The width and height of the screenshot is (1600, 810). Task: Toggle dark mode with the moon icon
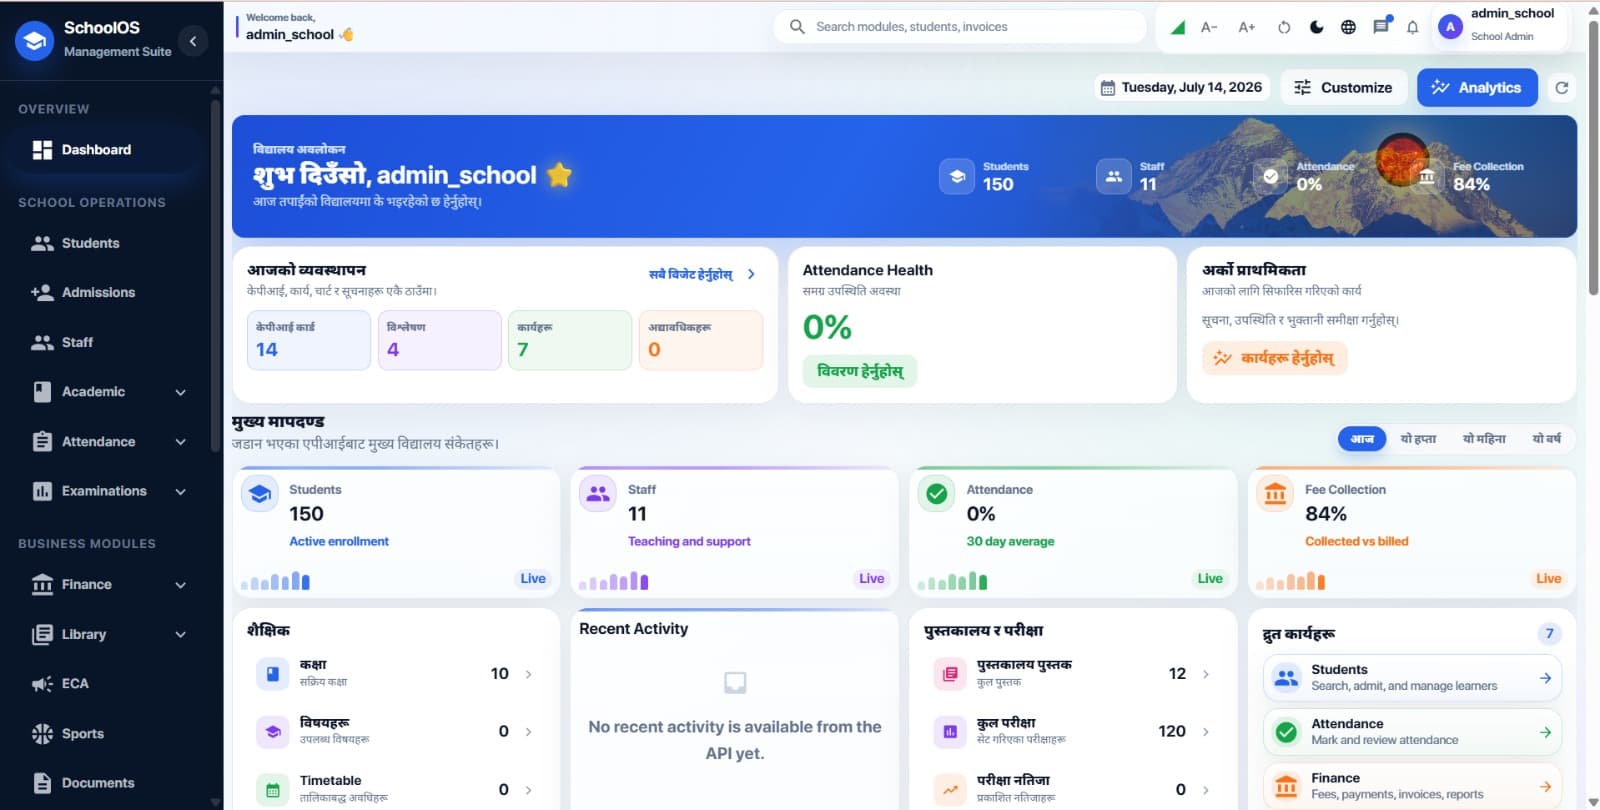coord(1316,27)
